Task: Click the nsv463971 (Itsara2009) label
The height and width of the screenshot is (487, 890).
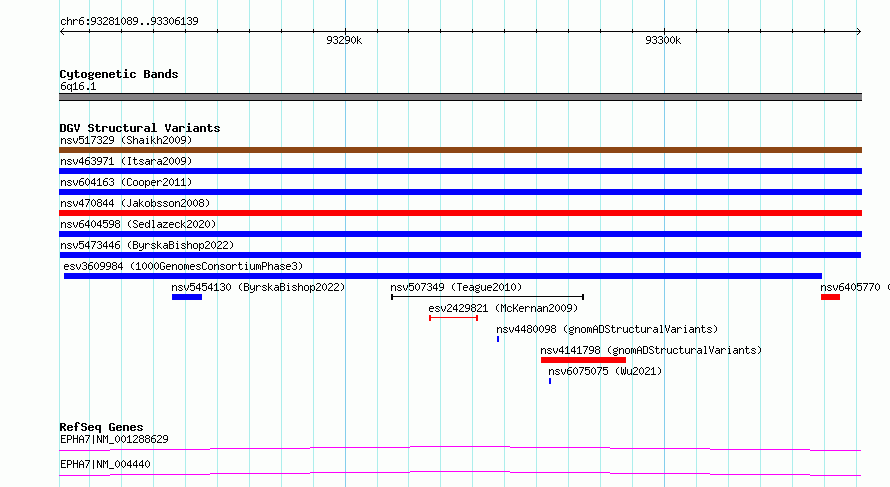Action: coord(126,161)
